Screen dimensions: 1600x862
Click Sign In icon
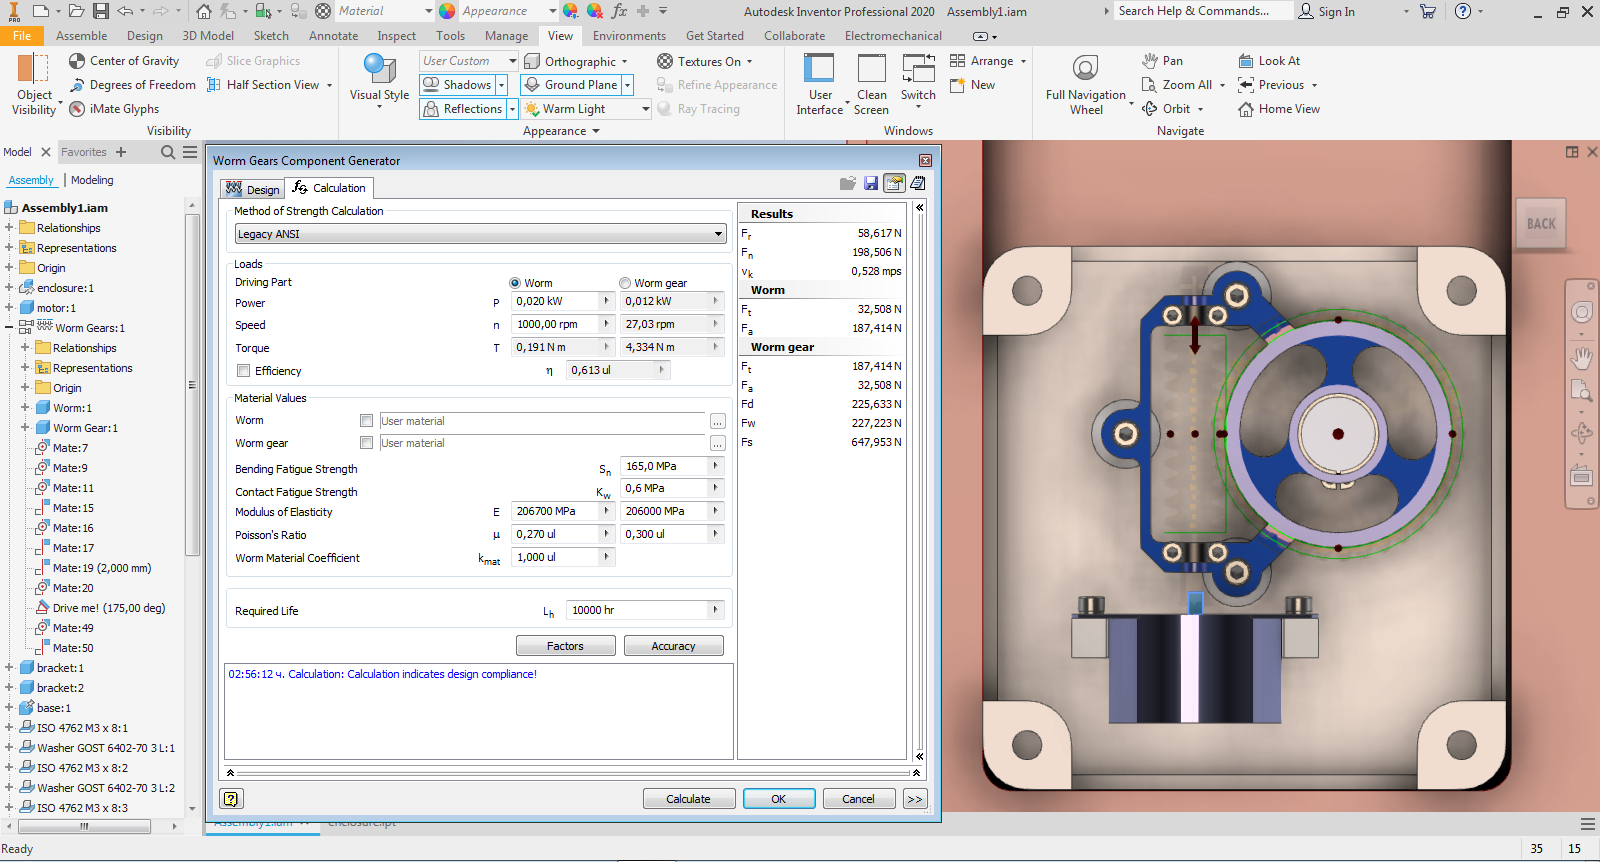(1306, 11)
